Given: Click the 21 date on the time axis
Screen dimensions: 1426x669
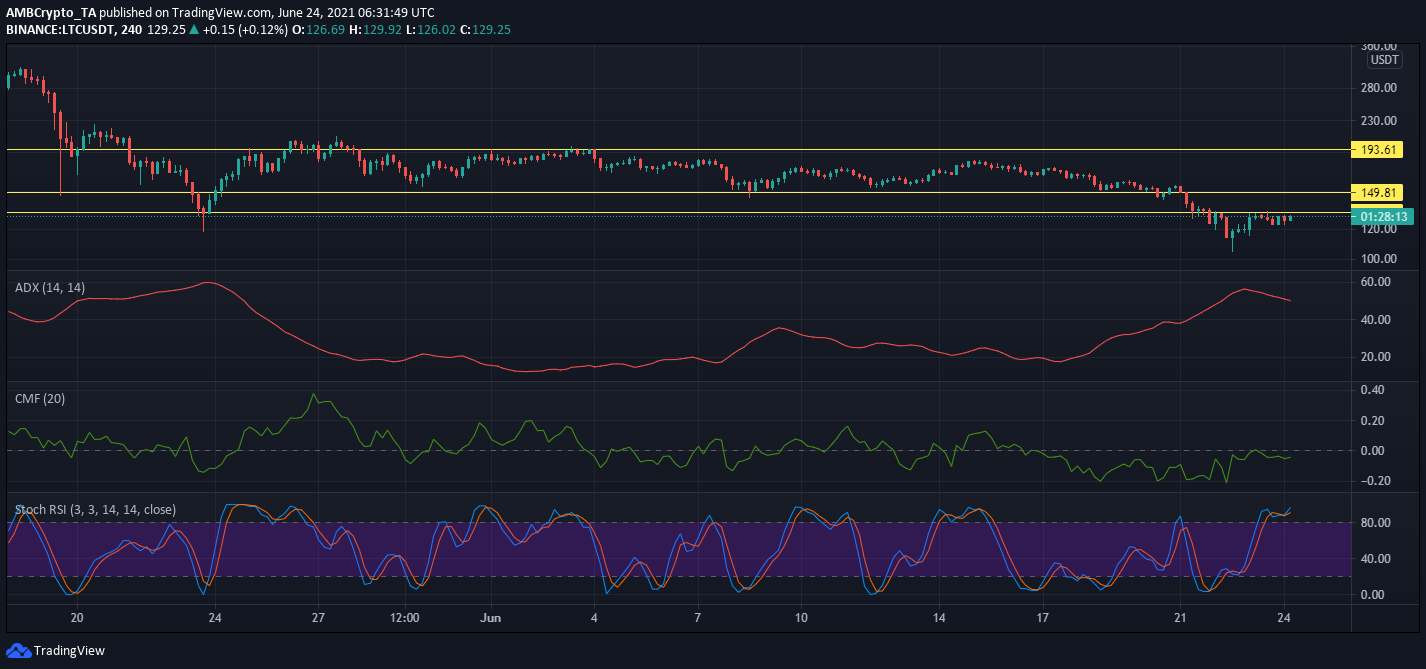Looking at the screenshot, I should [x=1181, y=616].
